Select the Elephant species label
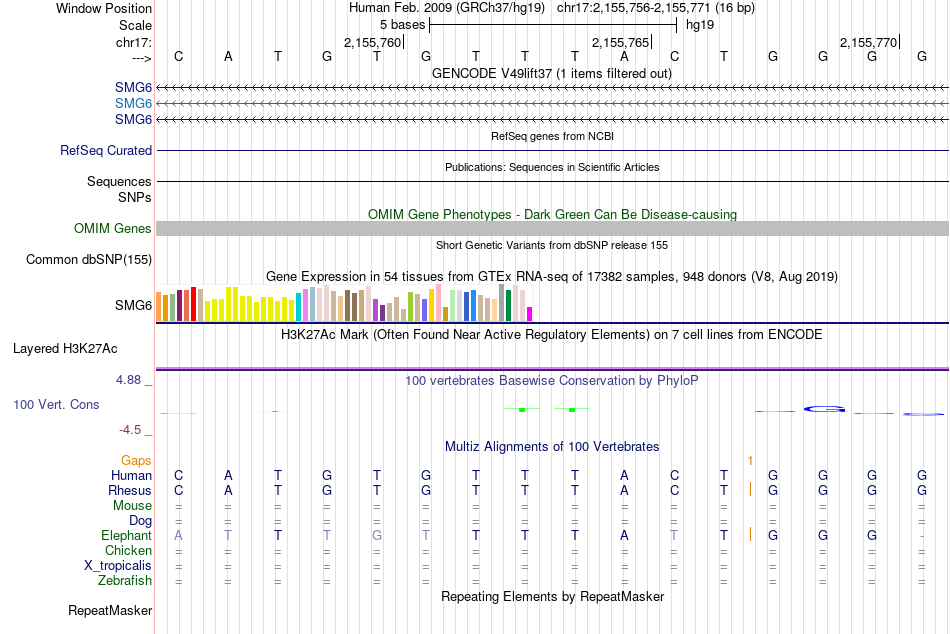The image size is (950, 634). pyautogui.click(x=127, y=535)
